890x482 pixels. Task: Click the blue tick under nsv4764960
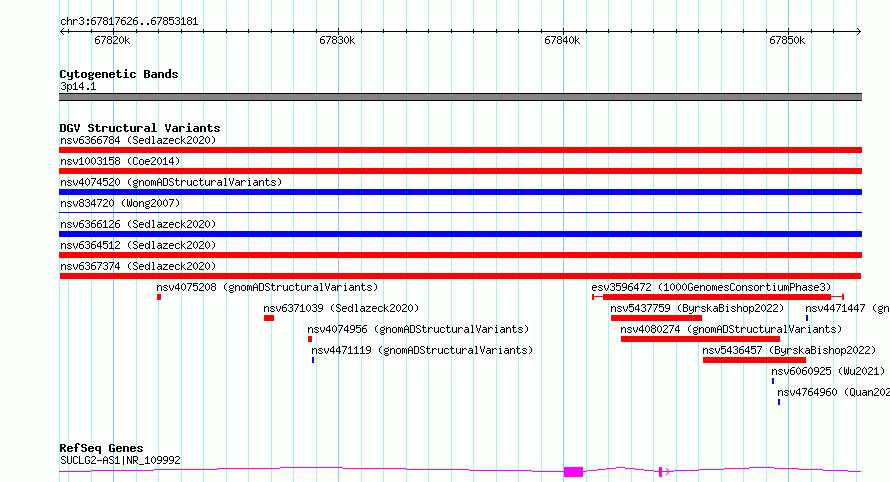779,402
